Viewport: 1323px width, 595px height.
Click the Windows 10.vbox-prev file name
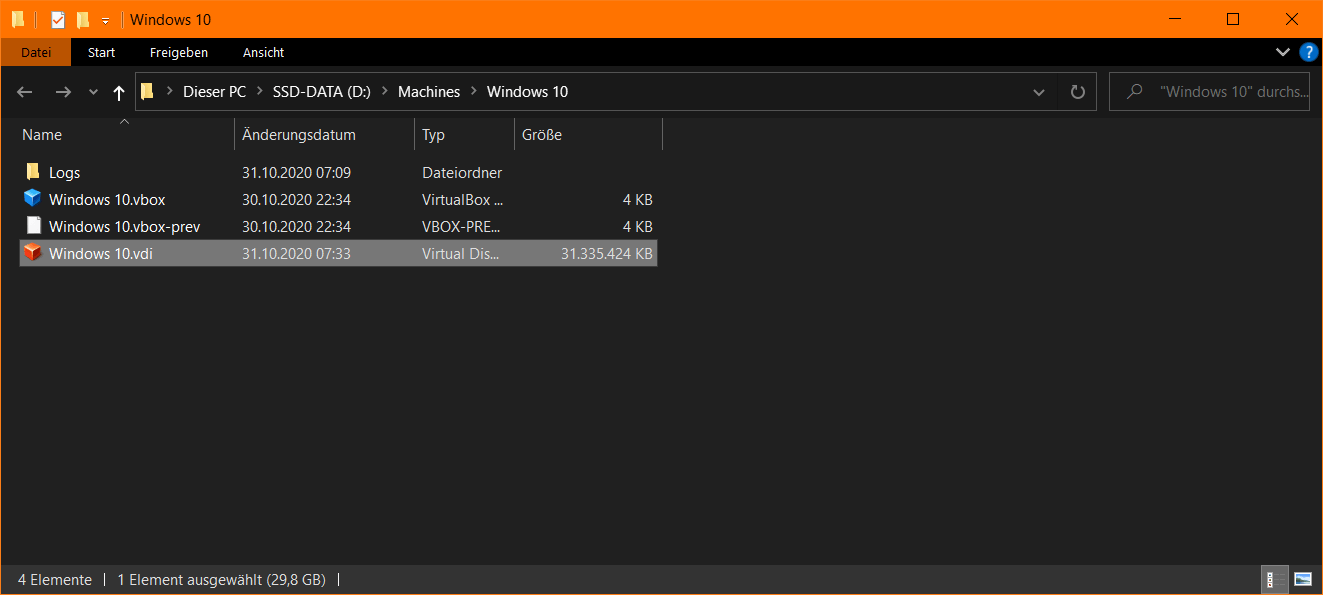(x=124, y=227)
